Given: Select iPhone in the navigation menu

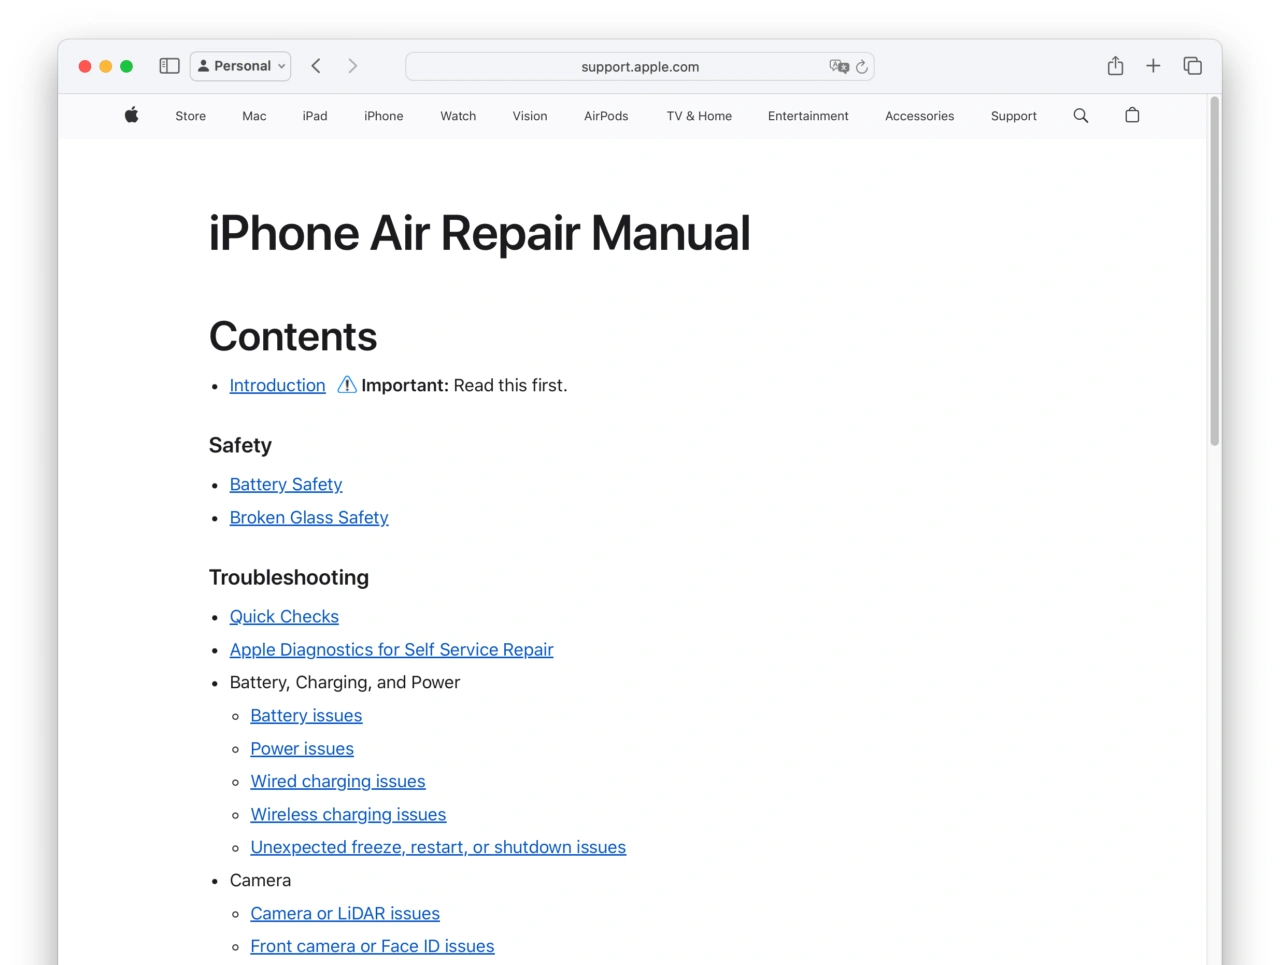Looking at the screenshot, I should click(x=383, y=116).
